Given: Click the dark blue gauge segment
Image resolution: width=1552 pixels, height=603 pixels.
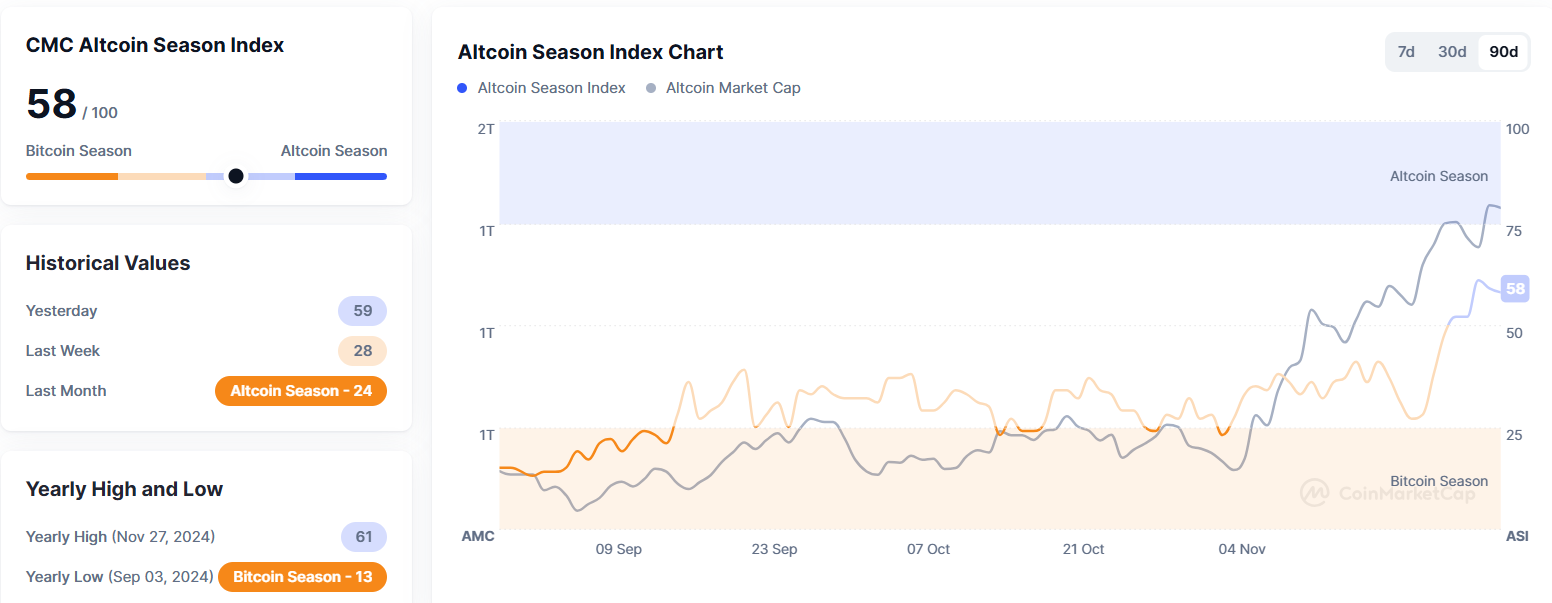Looking at the screenshot, I should [x=340, y=176].
